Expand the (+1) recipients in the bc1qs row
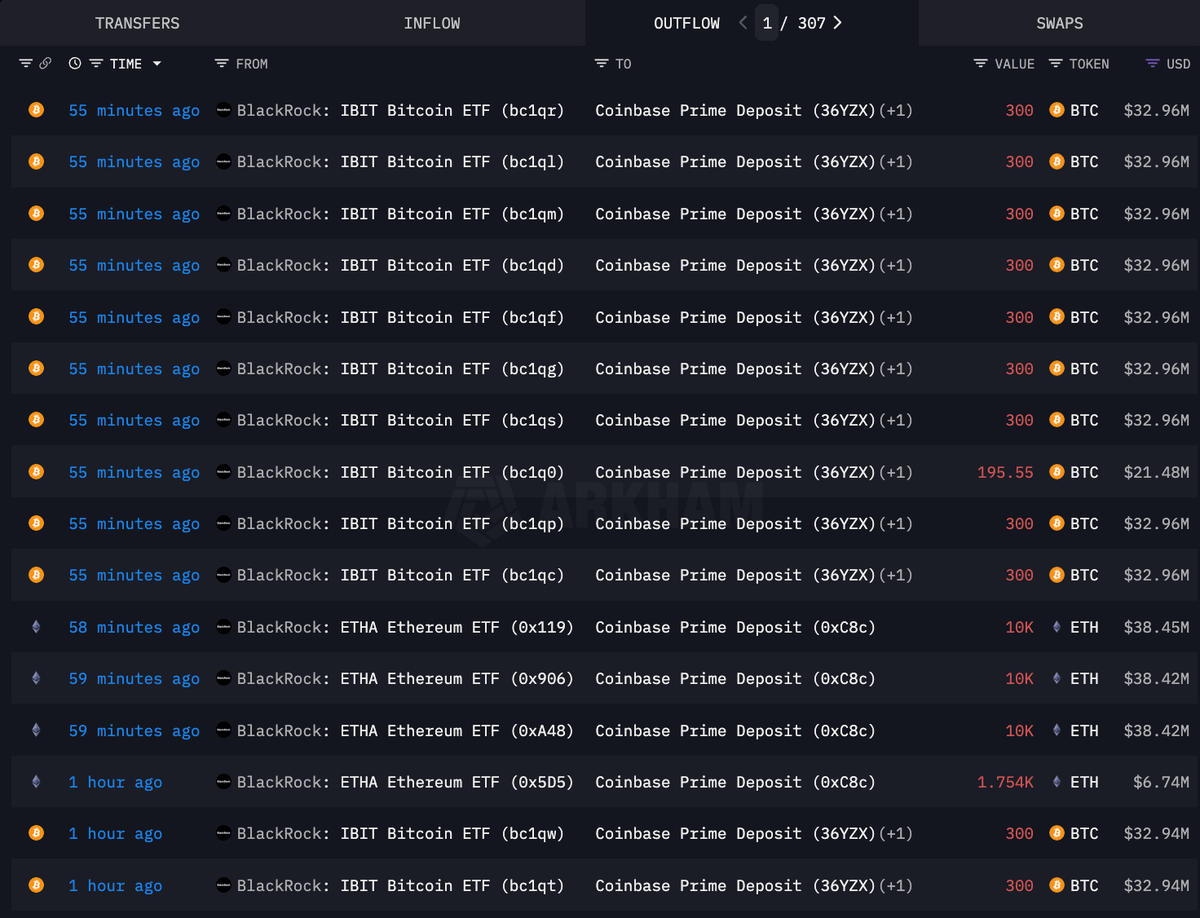The image size is (1200, 918). pyautogui.click(x=896, y=420)
